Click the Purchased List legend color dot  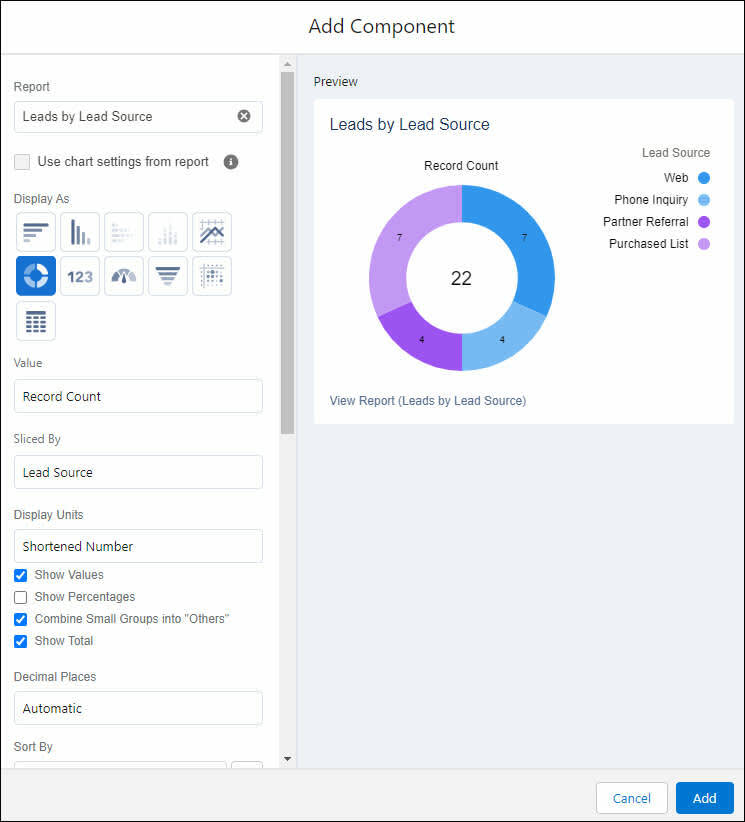(704, 244)
